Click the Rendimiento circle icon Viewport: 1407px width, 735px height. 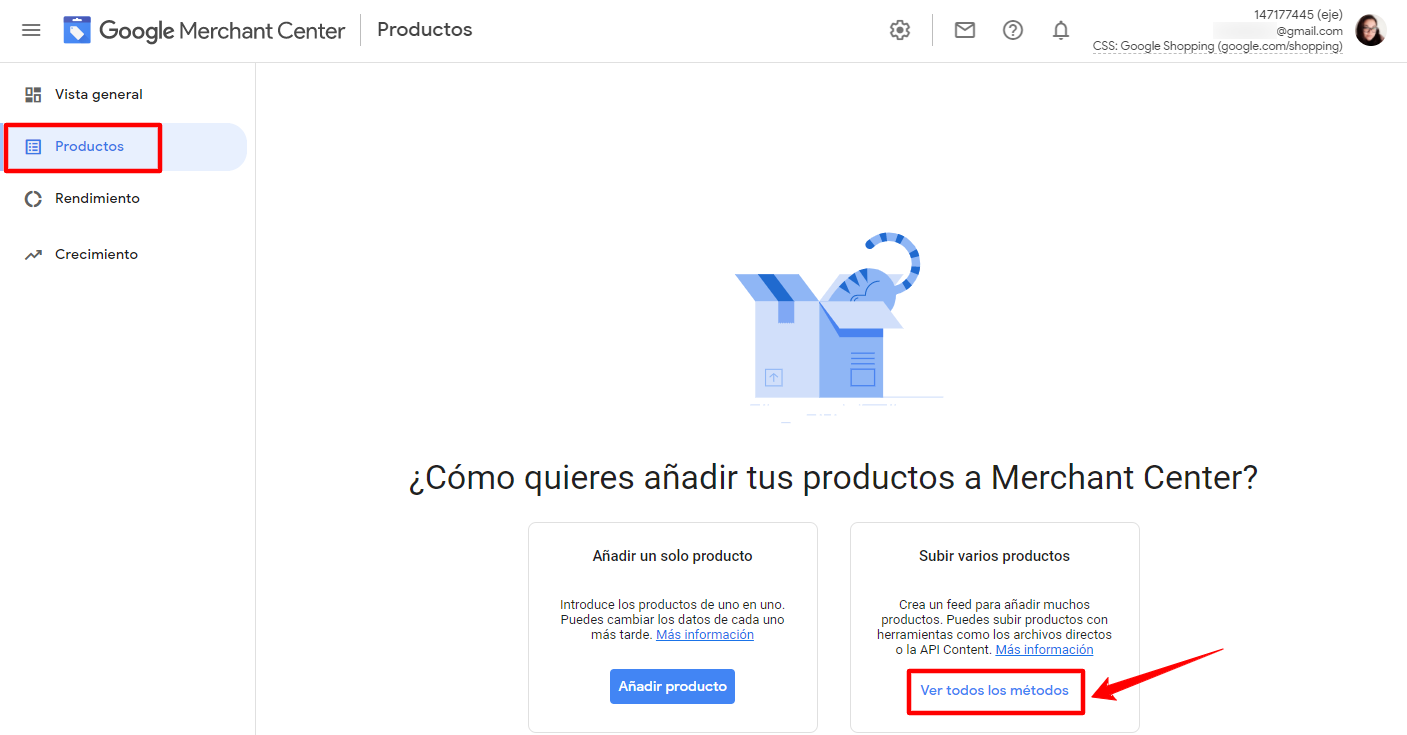tap(33, 199)
